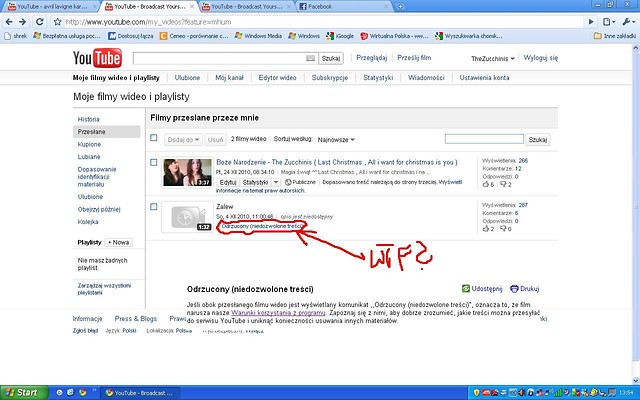The height and width of the screenshot is (400, 640).
Task: Click the YouTube logo
Action: 97,58
